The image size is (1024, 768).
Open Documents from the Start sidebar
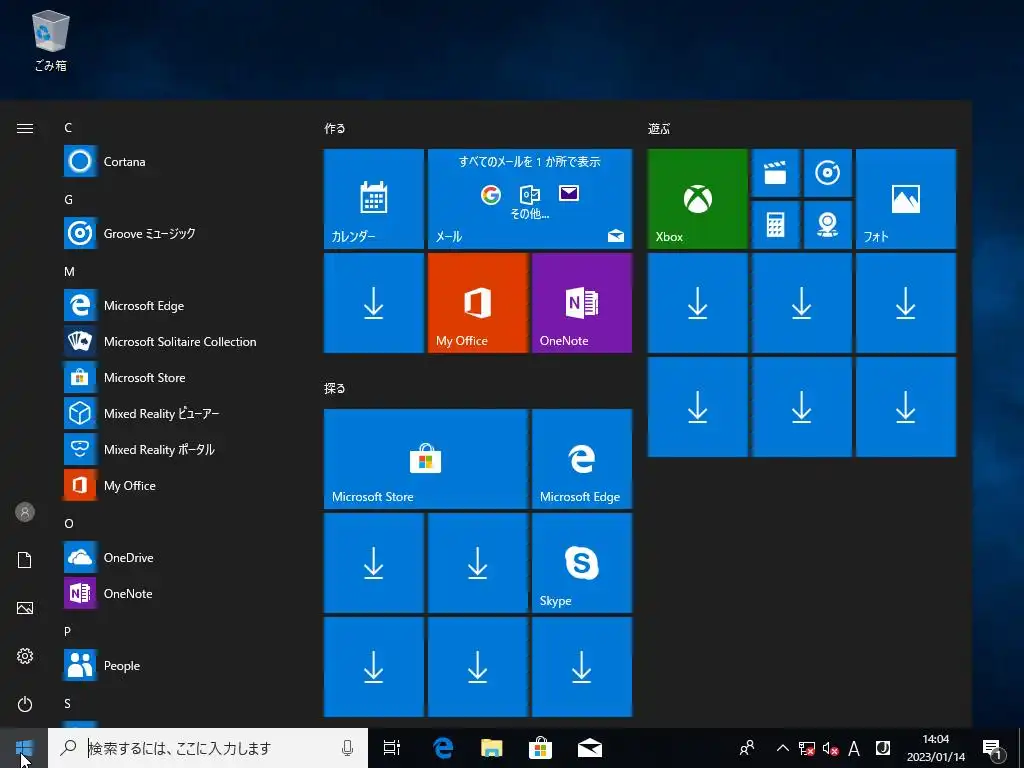coord(25,560)
